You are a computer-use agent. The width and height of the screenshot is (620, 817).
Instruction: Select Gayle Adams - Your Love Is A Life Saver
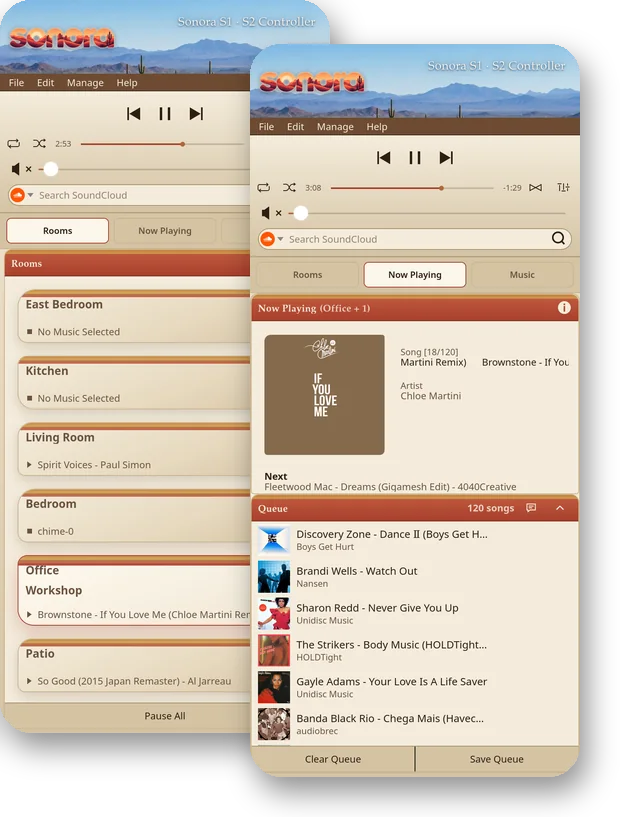pos(415,687)
